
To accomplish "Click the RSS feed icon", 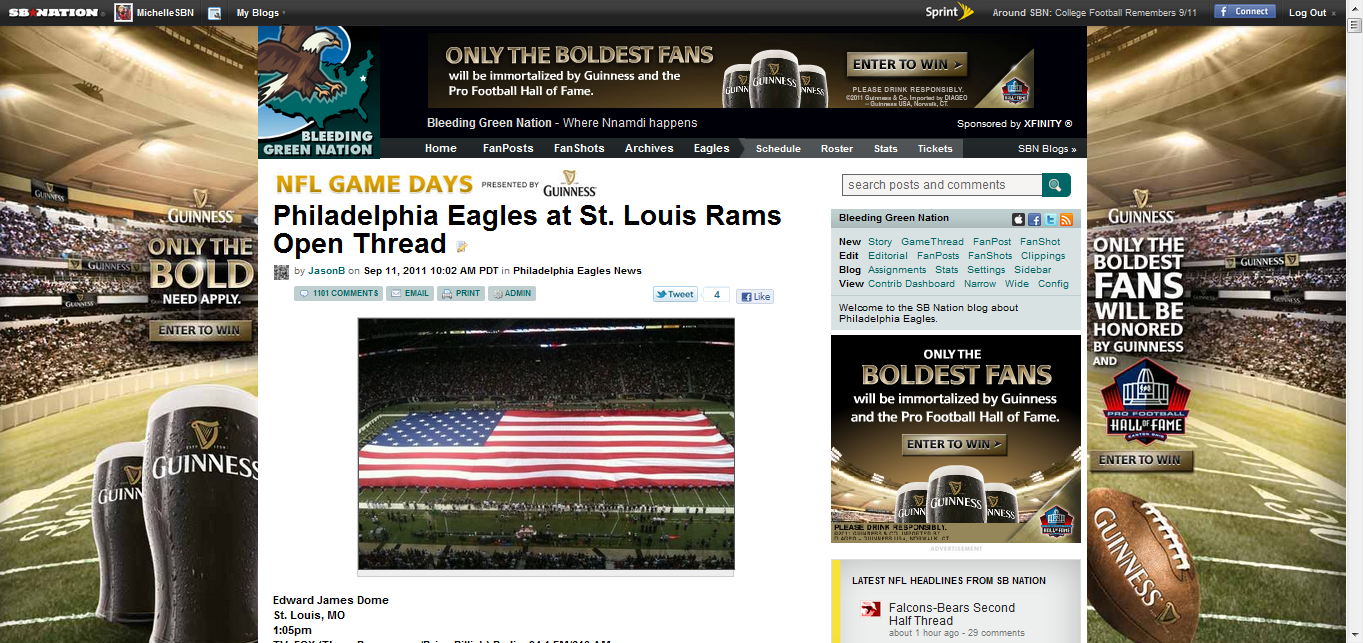I will tap(1067, 219).
